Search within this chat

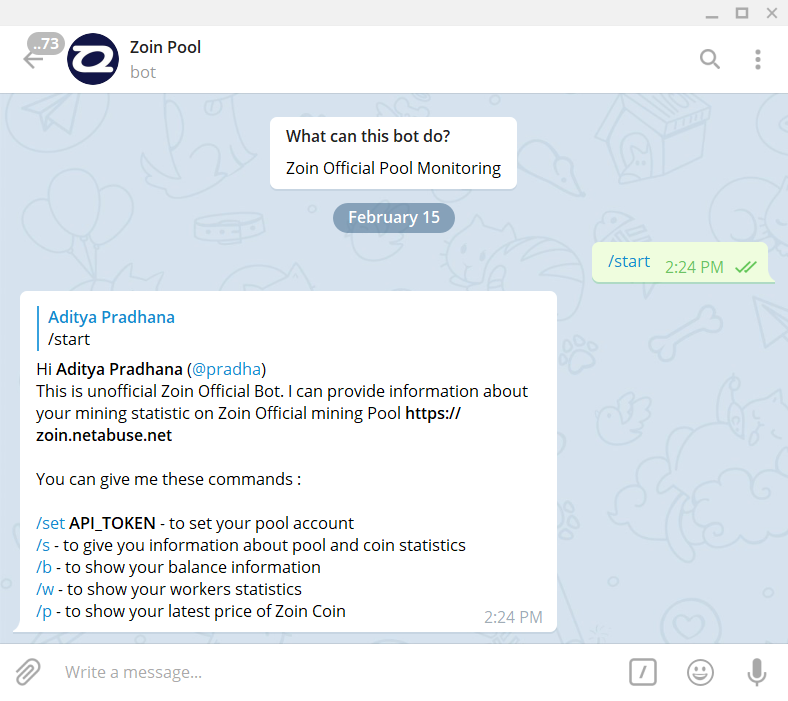tap(710, 59)
